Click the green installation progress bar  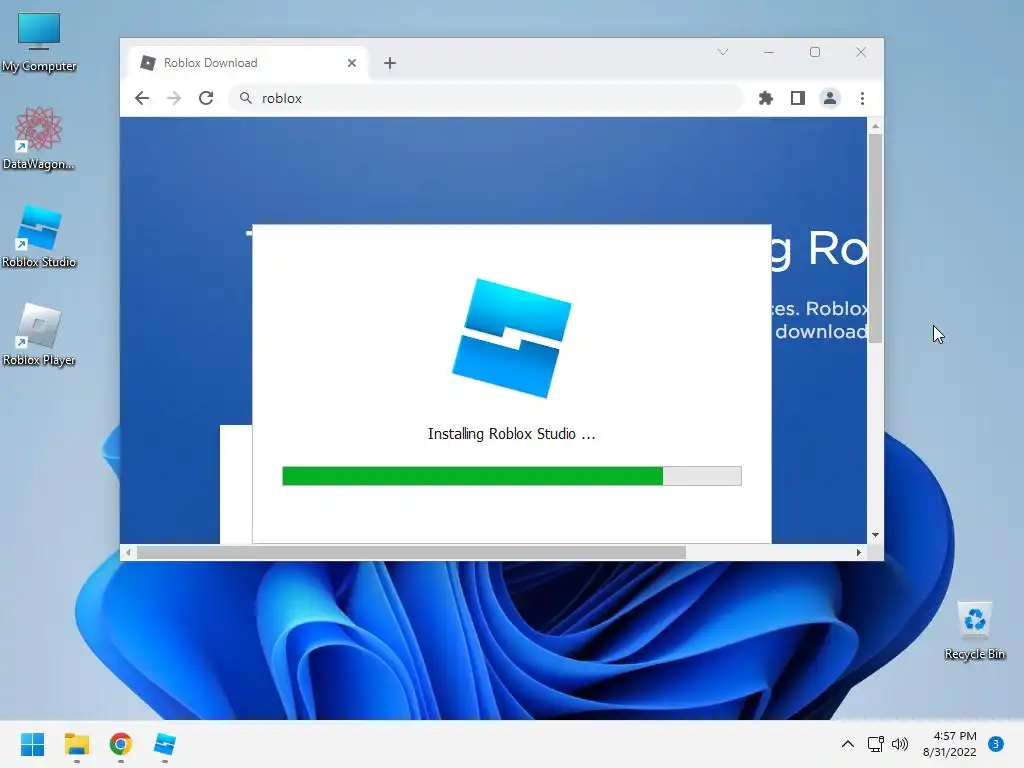tap(511, 476)
